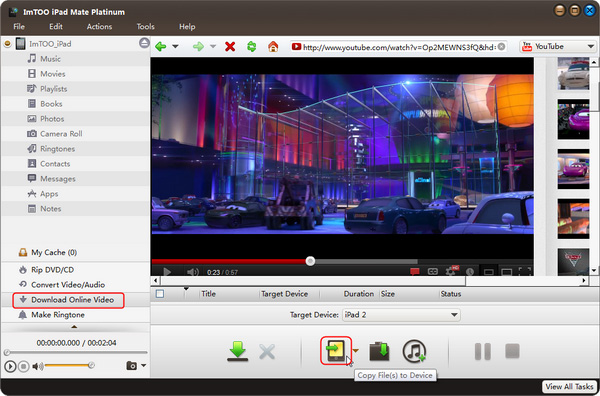Click Copy File(s) to Device icon
The width and height of the screenshot is (600, 396).
(336, 351)
